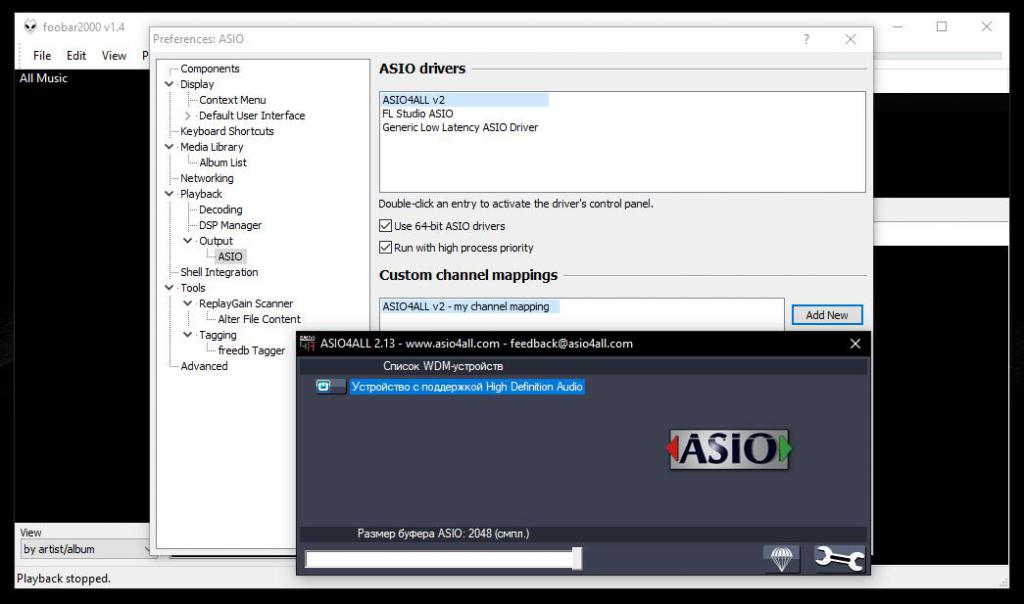Minimize the foobar2000 main window
Screen dimensions: 1024x604
(x=897, y=27)
